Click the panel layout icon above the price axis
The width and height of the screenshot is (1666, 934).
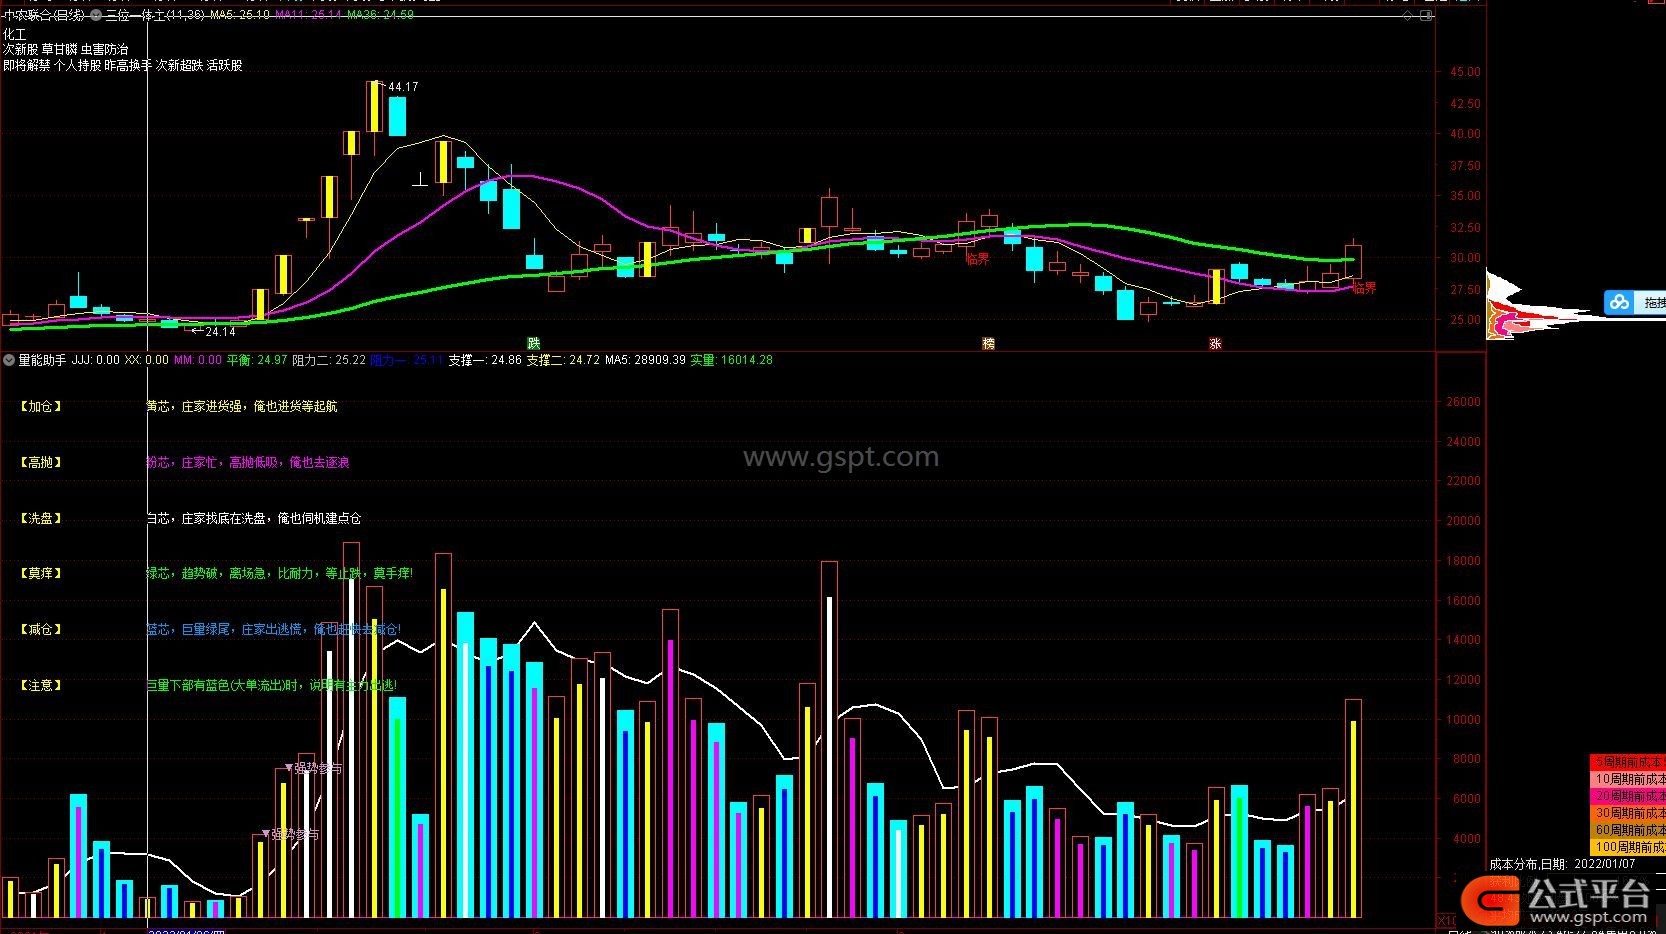click(x=1427, y=16)
